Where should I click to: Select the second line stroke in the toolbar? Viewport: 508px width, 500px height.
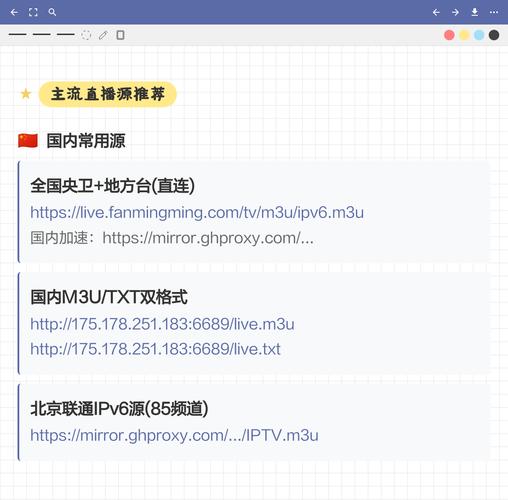(x=42, y=34)
